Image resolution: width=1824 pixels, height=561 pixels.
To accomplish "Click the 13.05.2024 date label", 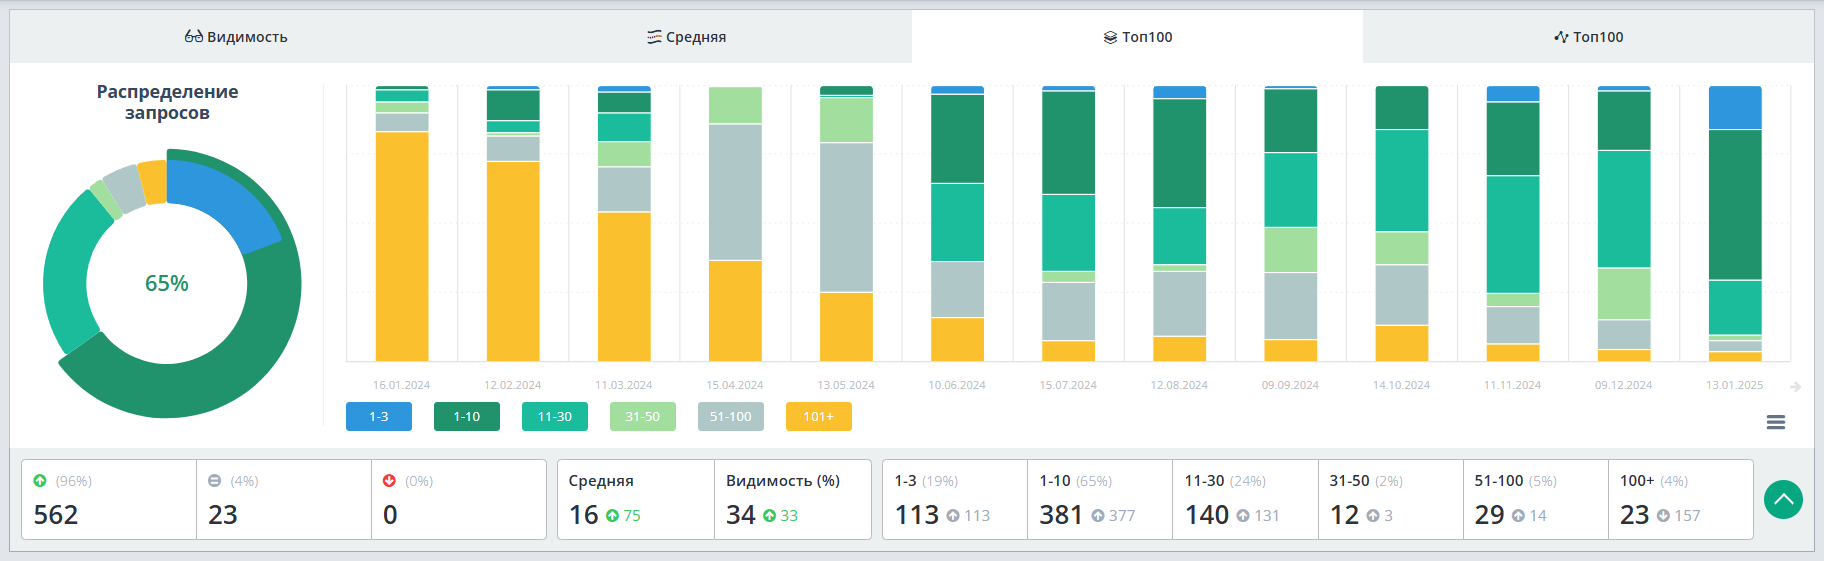I will 846,385.
